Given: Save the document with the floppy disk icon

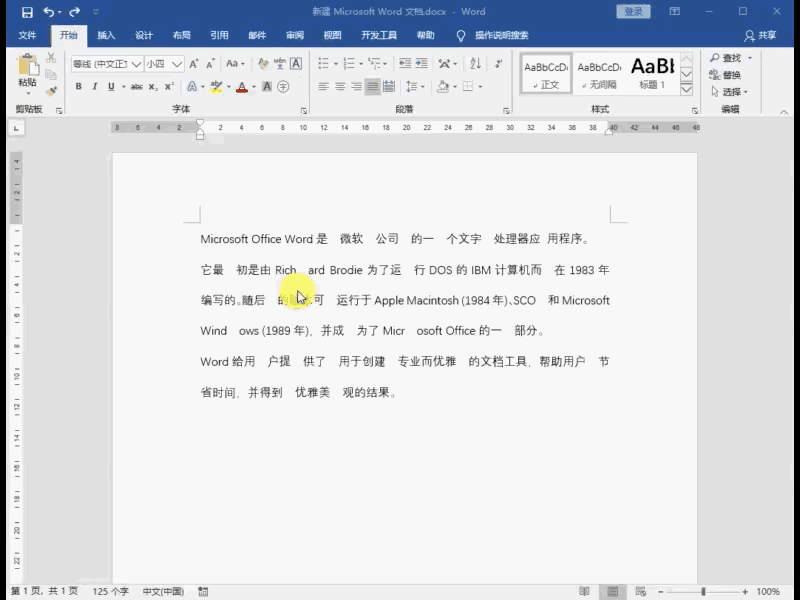Looking at the screenshot, I should coord(27,12).
